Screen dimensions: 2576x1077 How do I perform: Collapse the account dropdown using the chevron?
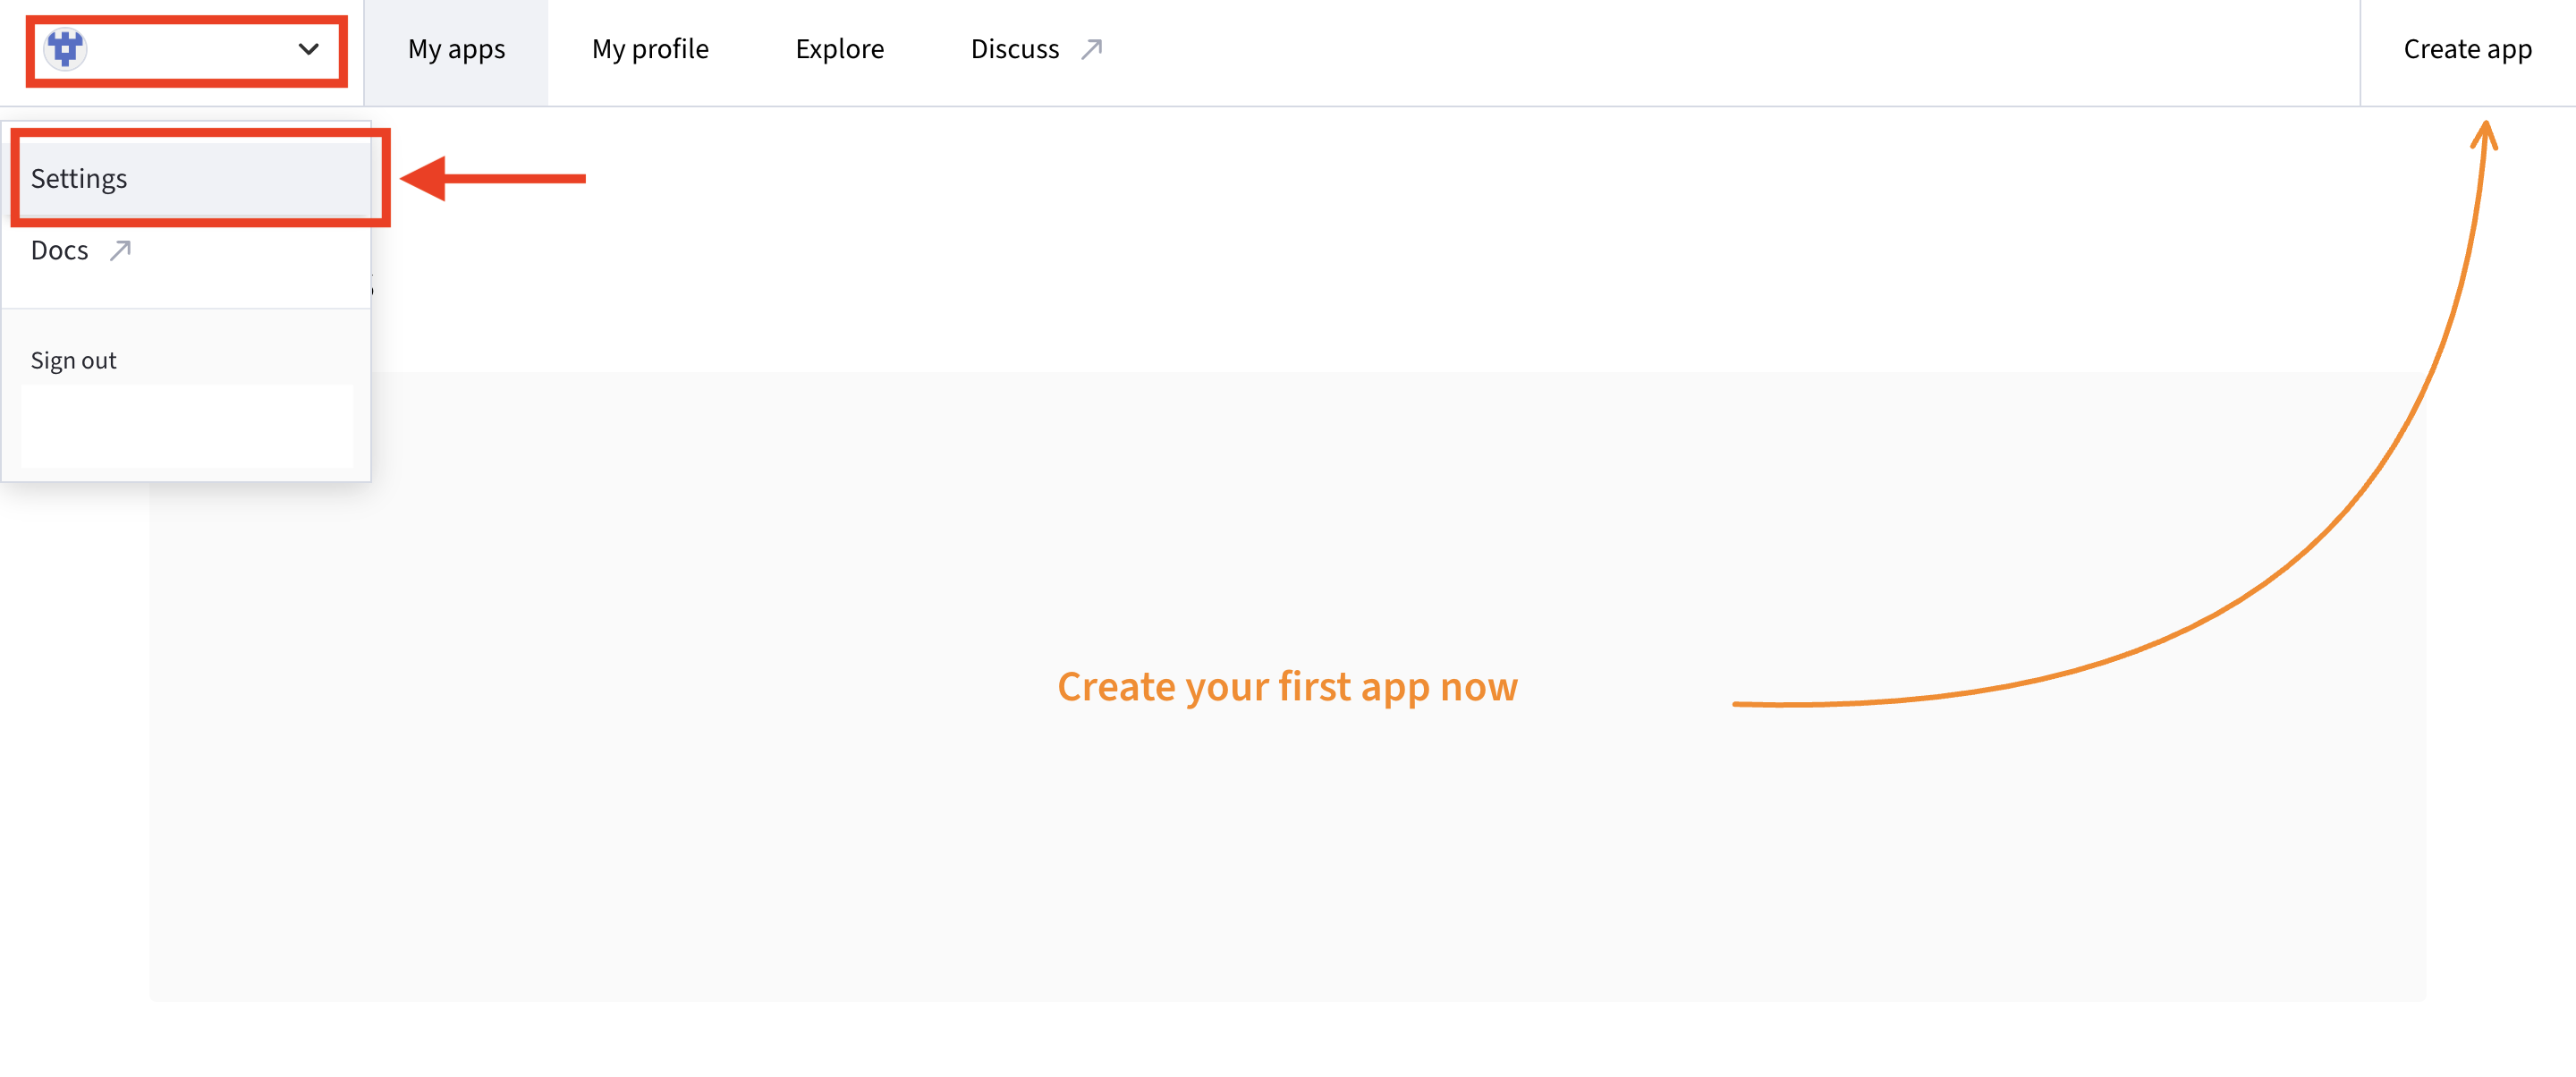[x=308, y=48]
